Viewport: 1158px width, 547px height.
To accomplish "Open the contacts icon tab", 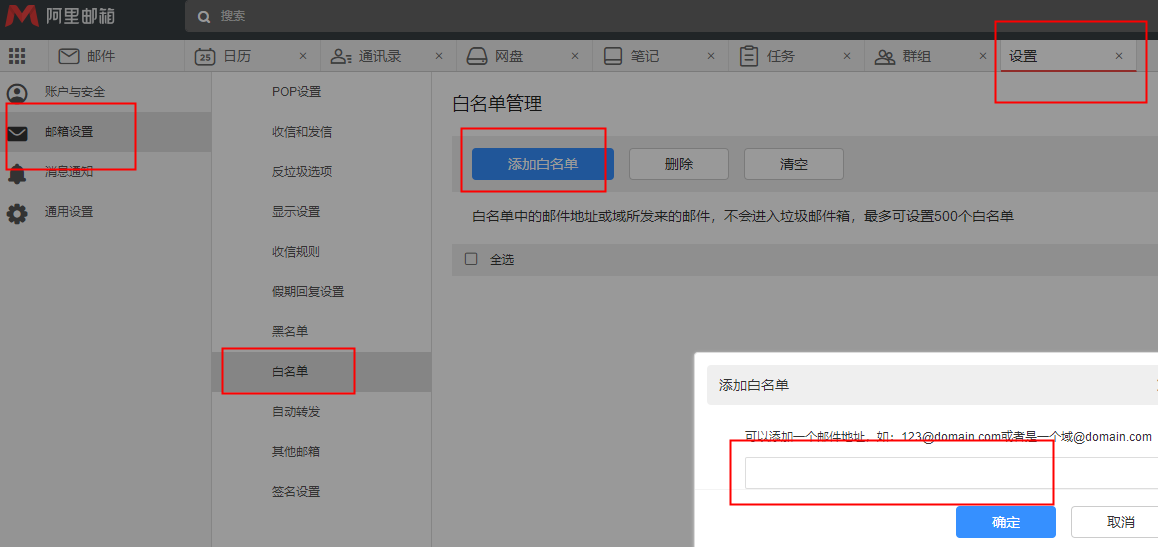I will click(341, 56).
